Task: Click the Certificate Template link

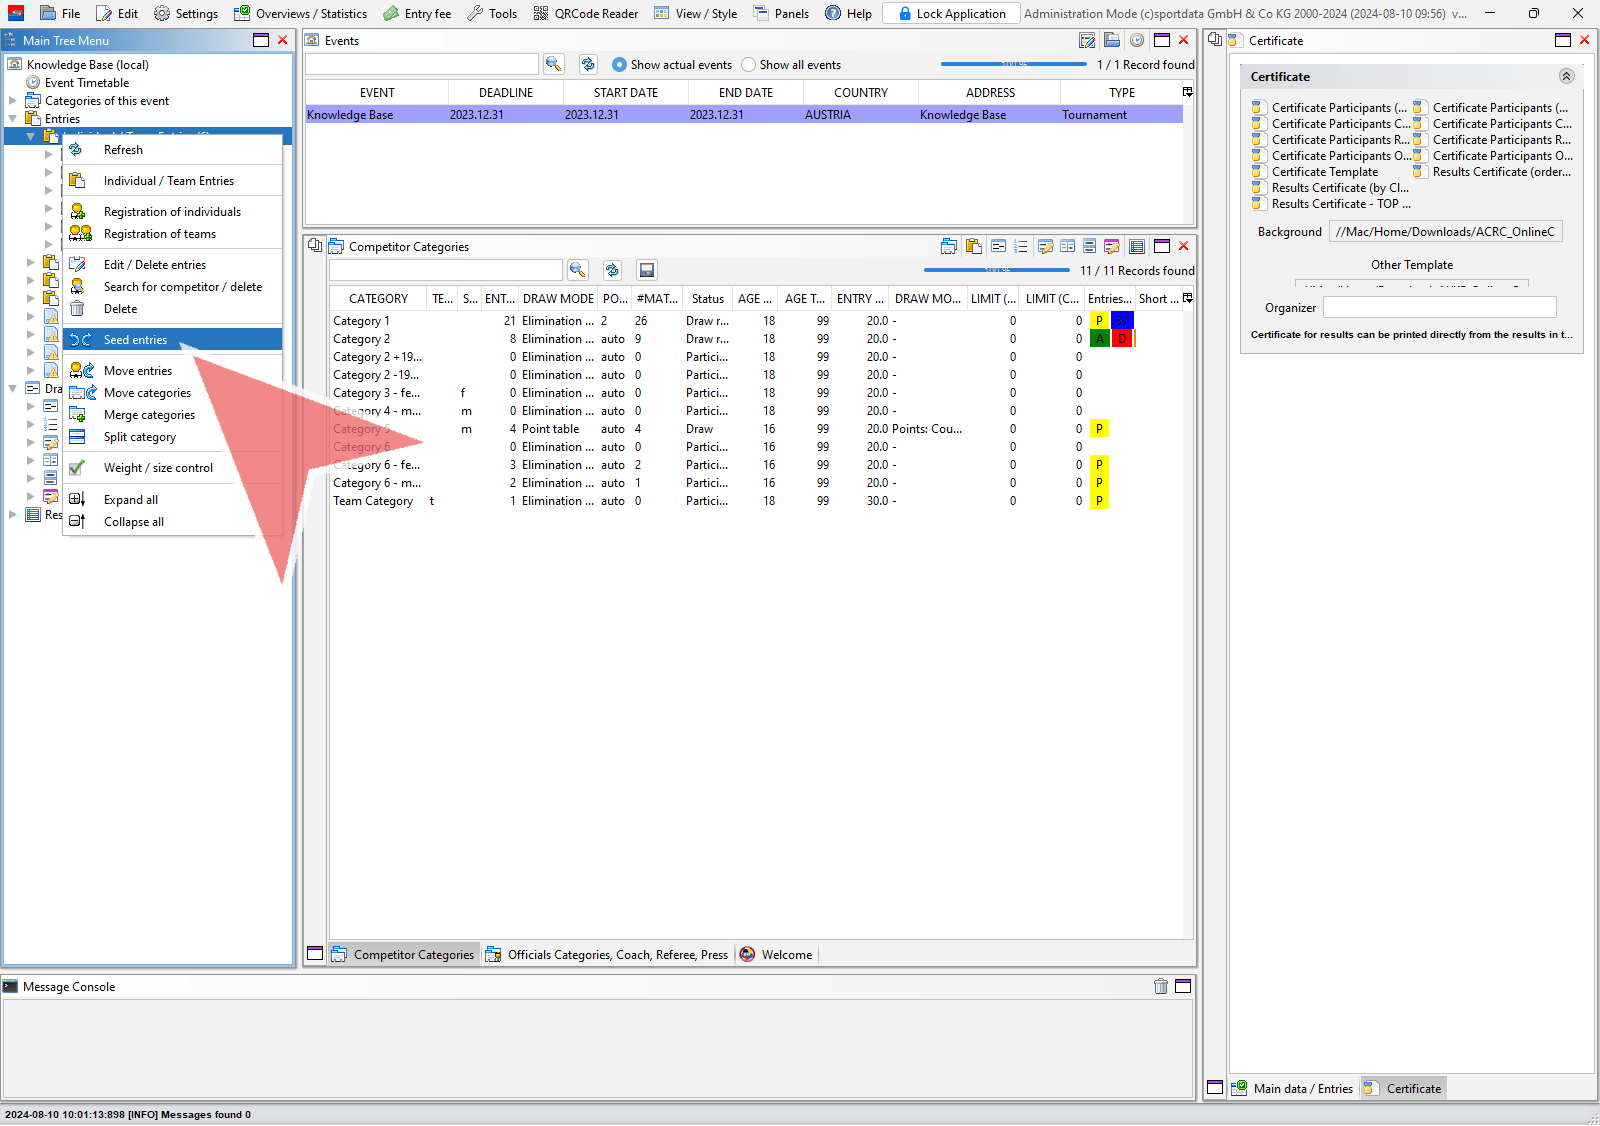Action: pyautogui.click(x=1325, y=172)
